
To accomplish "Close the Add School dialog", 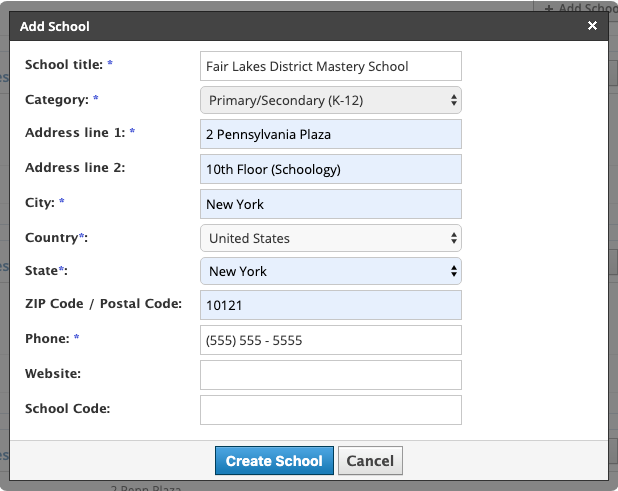I will [x=592, y=26].
